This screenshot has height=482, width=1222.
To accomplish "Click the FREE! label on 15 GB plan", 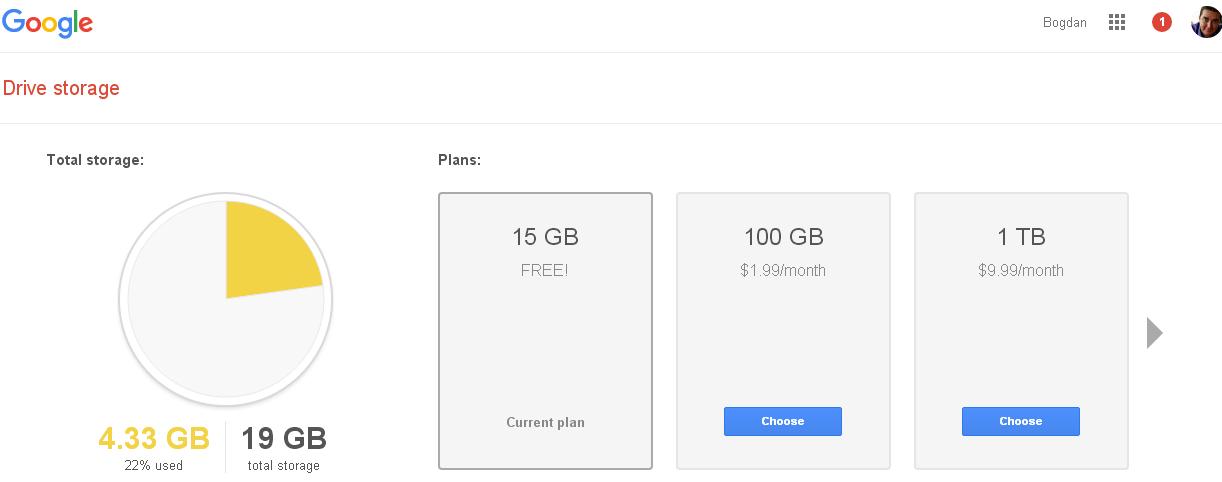I will click(x=545, y=270).
